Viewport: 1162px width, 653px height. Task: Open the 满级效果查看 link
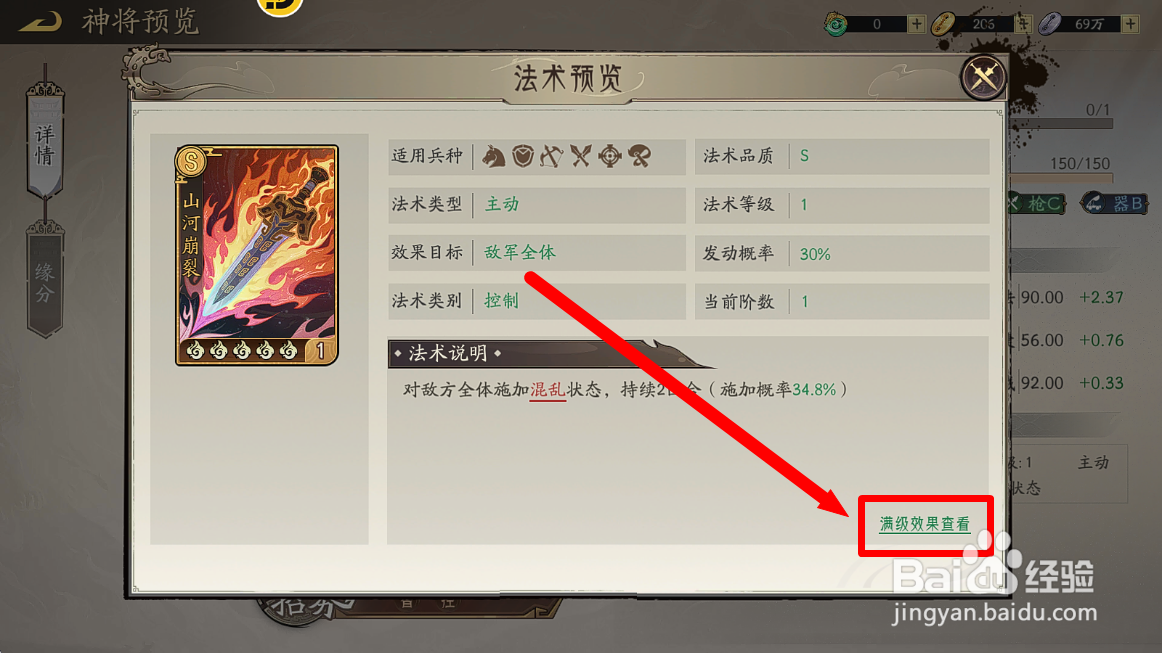925,525
